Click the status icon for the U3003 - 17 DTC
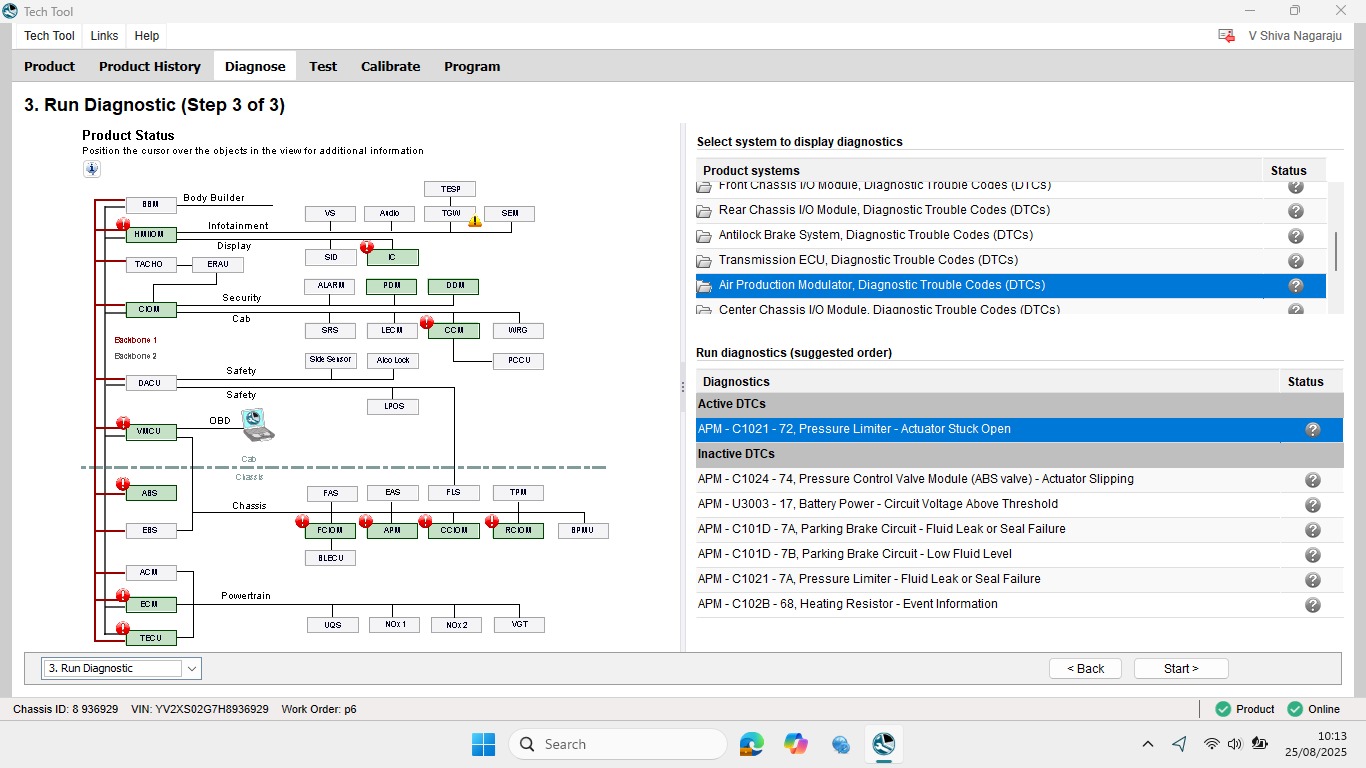Image resolution: width=1366 pixels, height=768 pixels. click(x=1313, y=505)
